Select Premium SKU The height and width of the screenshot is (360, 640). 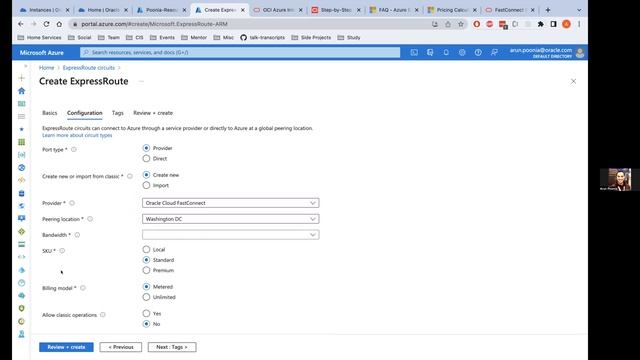[146, 270]
